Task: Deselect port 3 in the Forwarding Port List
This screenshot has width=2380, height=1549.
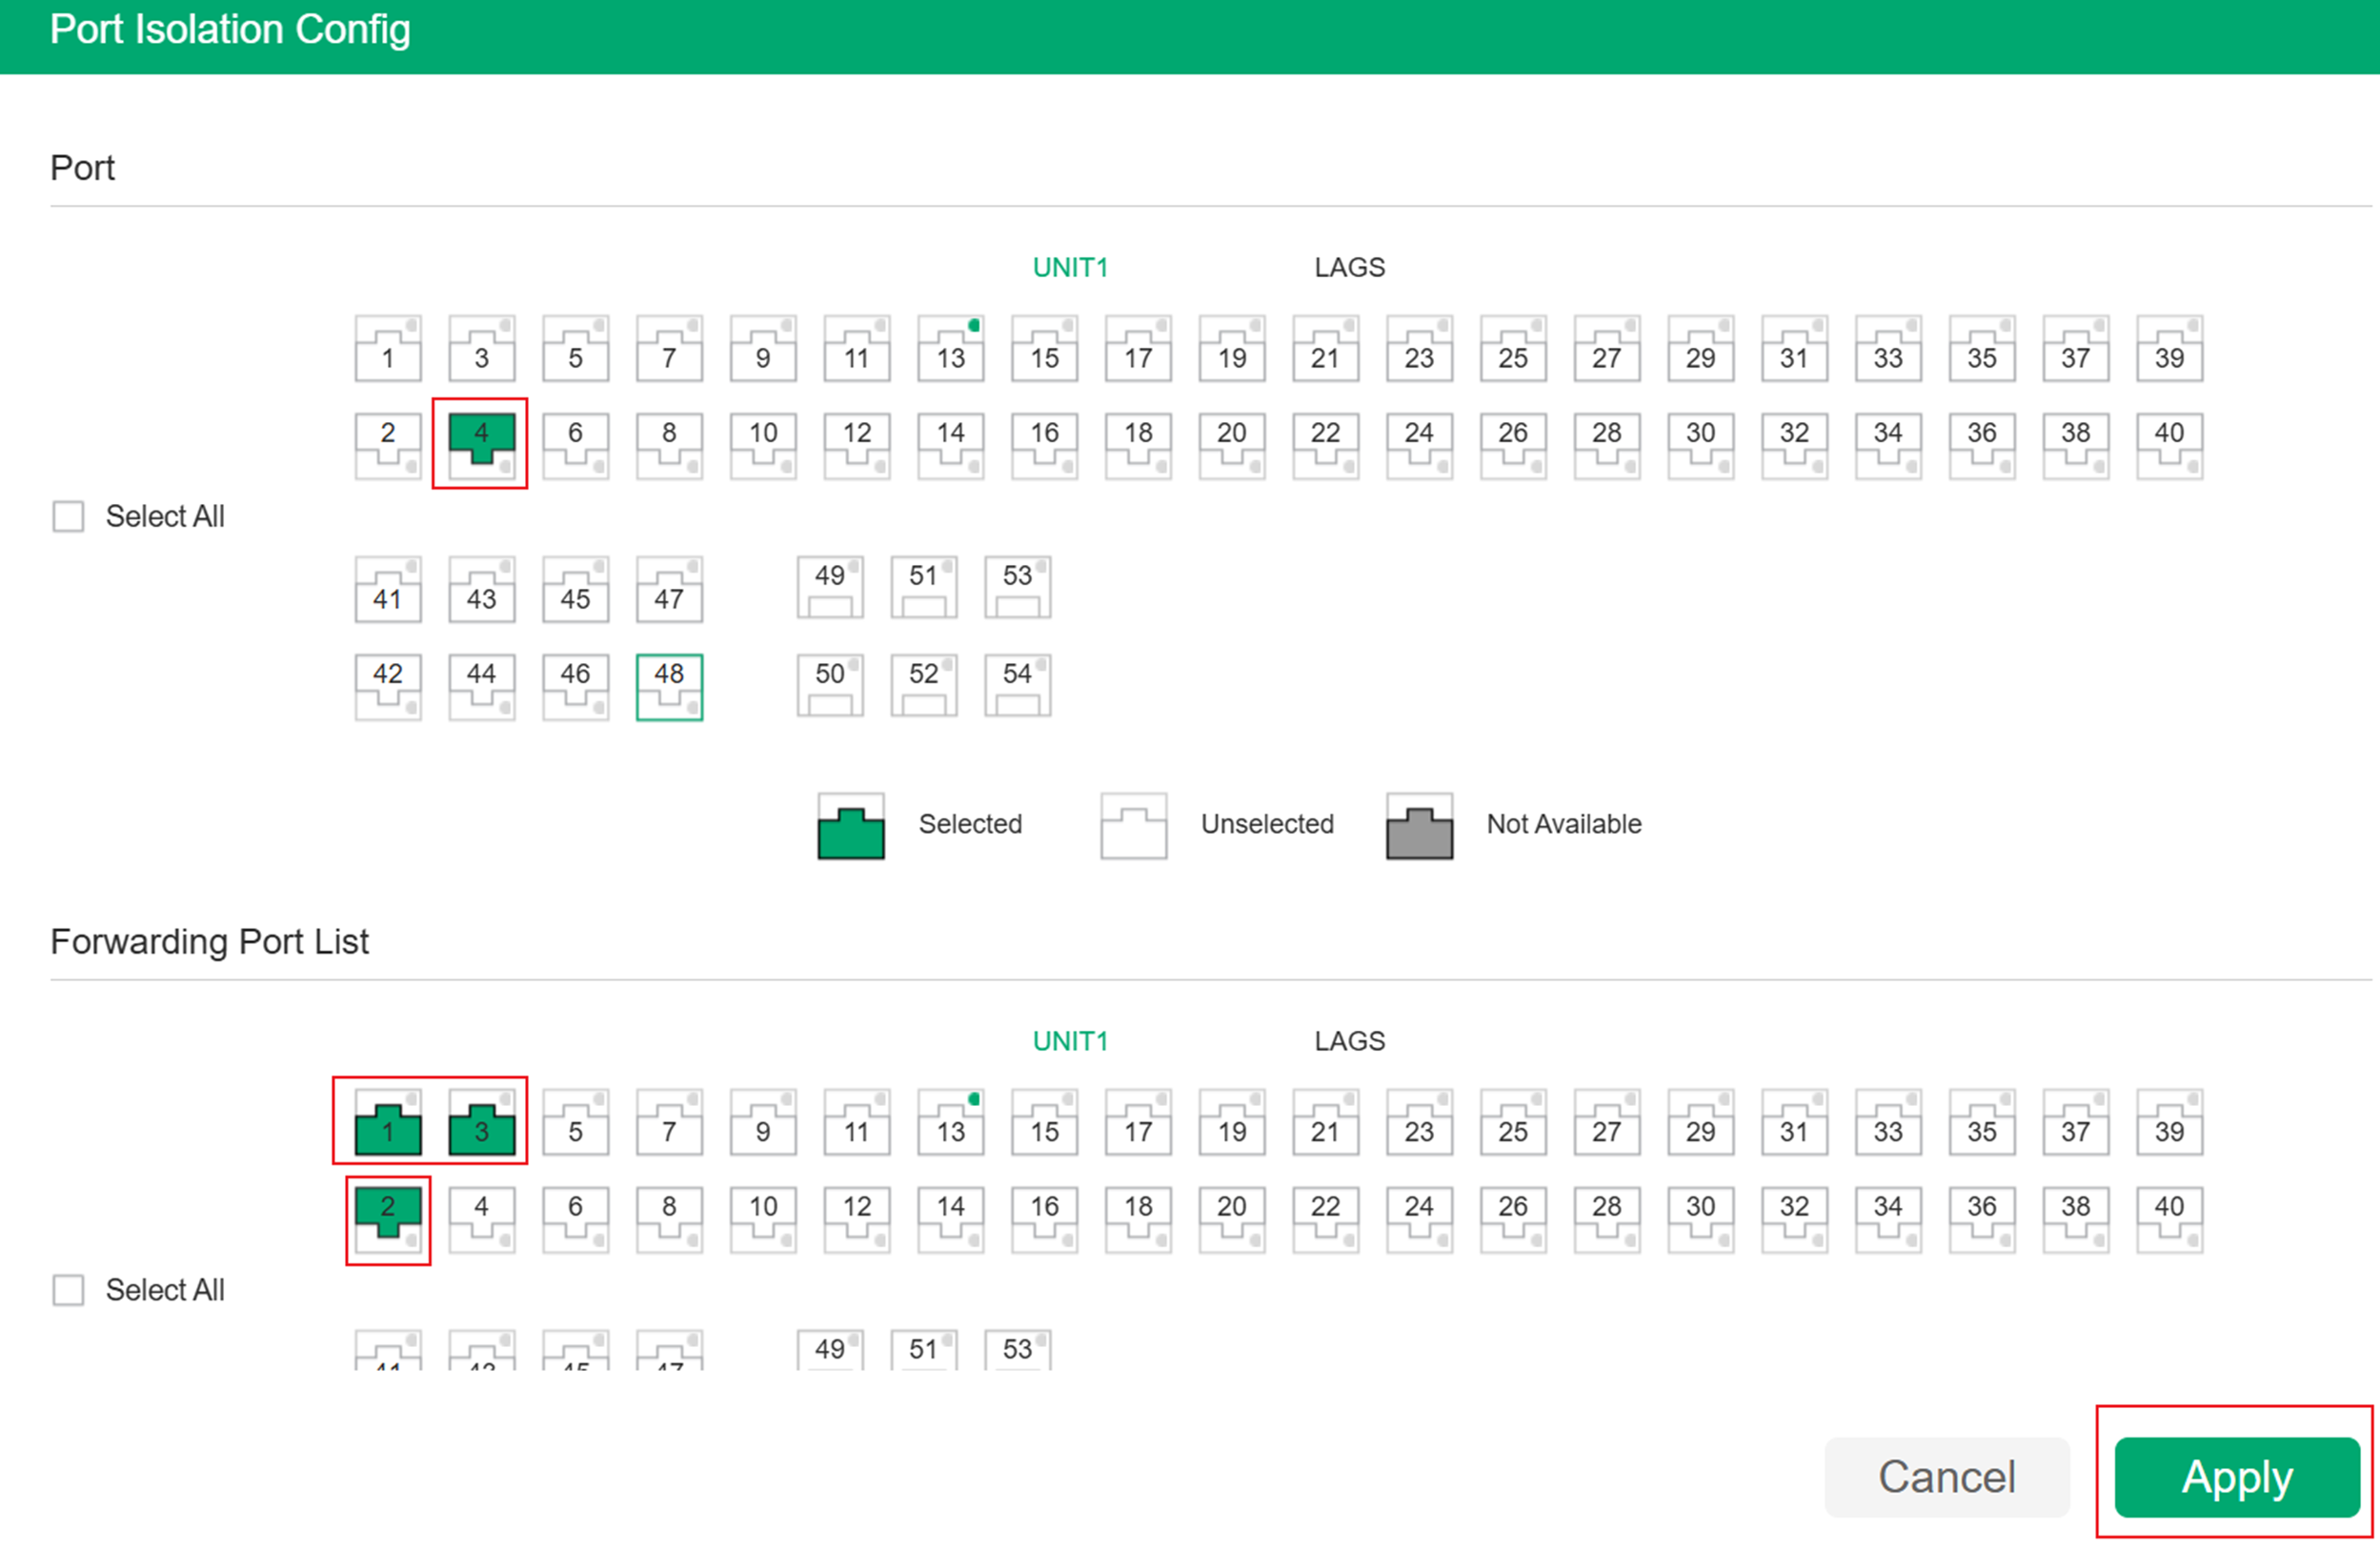Action: (x=481, y=1123)
